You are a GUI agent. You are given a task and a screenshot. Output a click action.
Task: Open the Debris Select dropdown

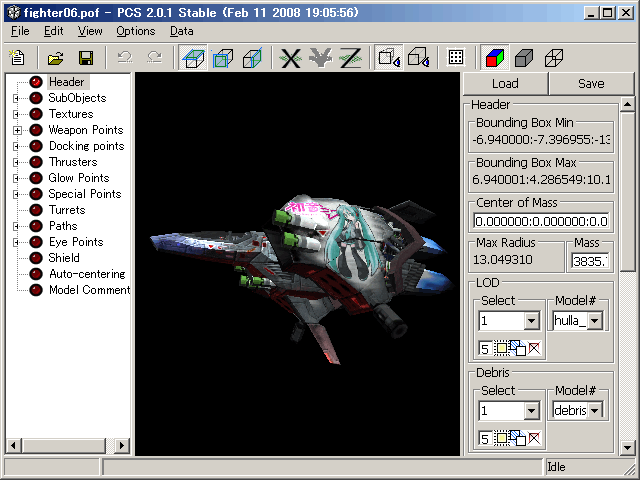(531, 411)
